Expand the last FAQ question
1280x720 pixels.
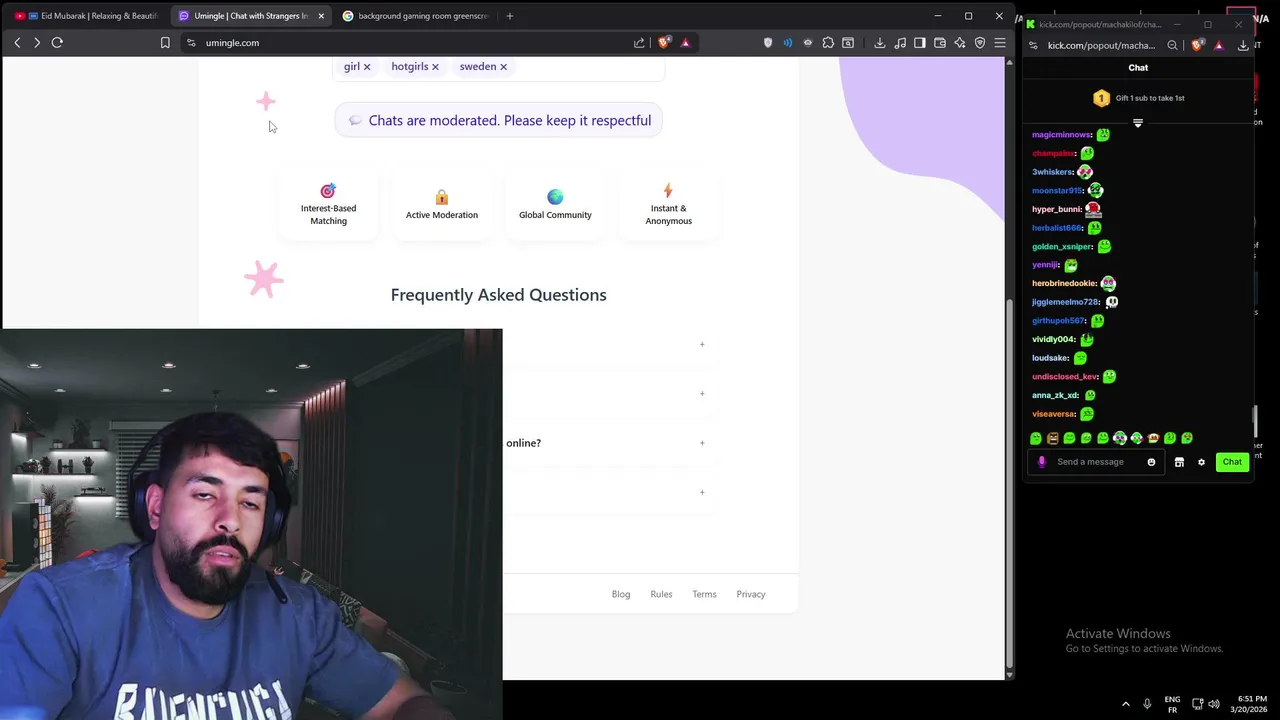(702, 492)
